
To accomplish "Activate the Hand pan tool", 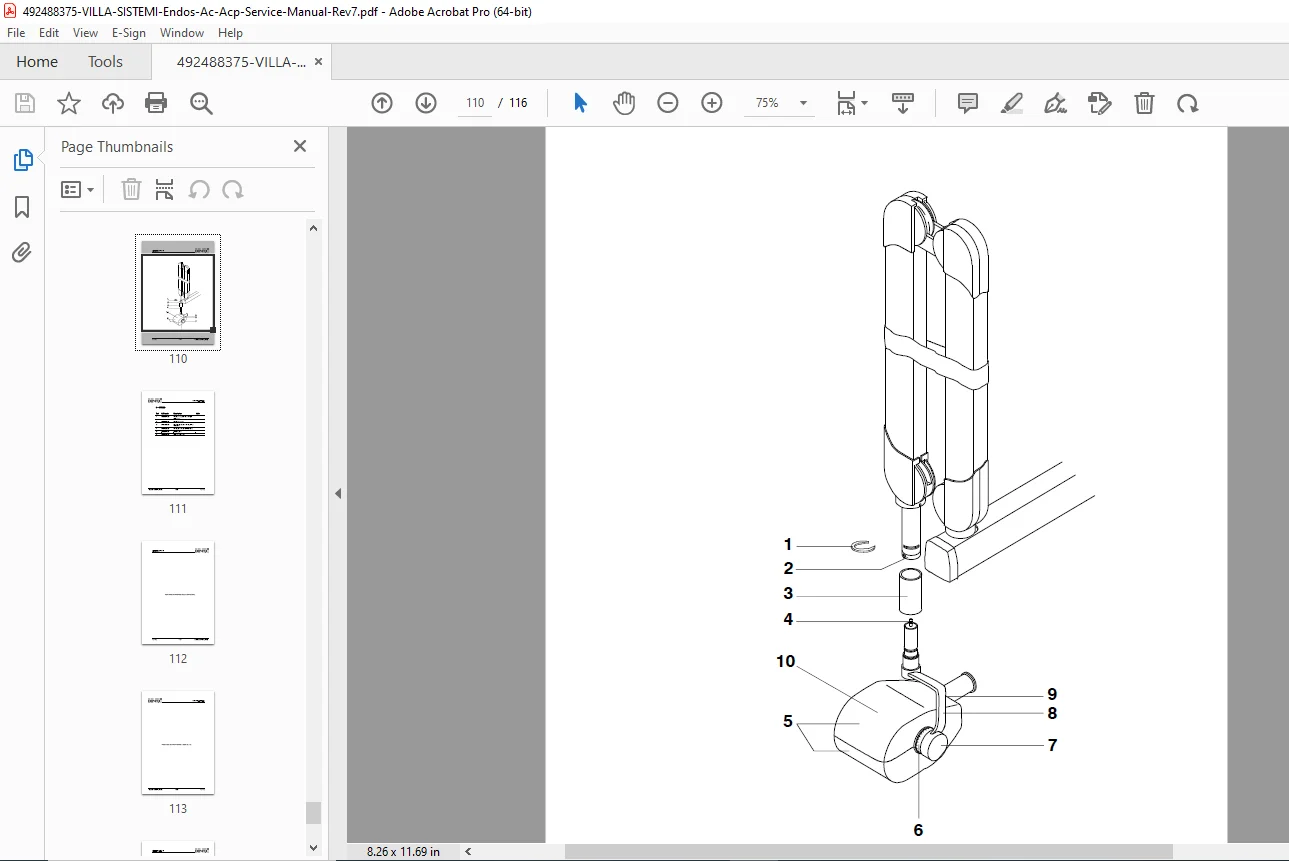I will (624, 103).
